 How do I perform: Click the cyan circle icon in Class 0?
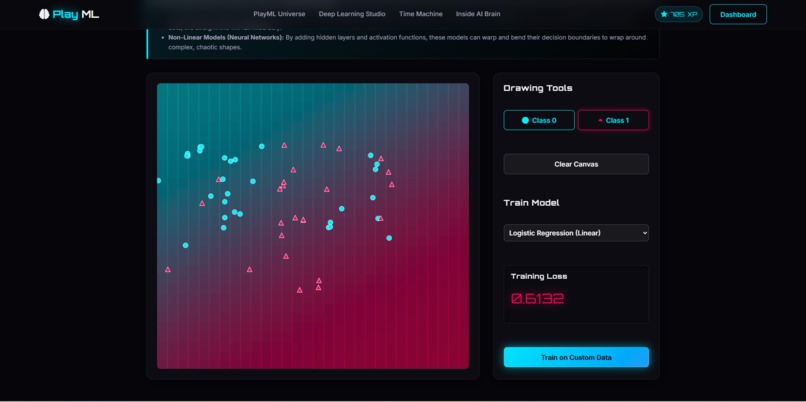click(525, 120)
